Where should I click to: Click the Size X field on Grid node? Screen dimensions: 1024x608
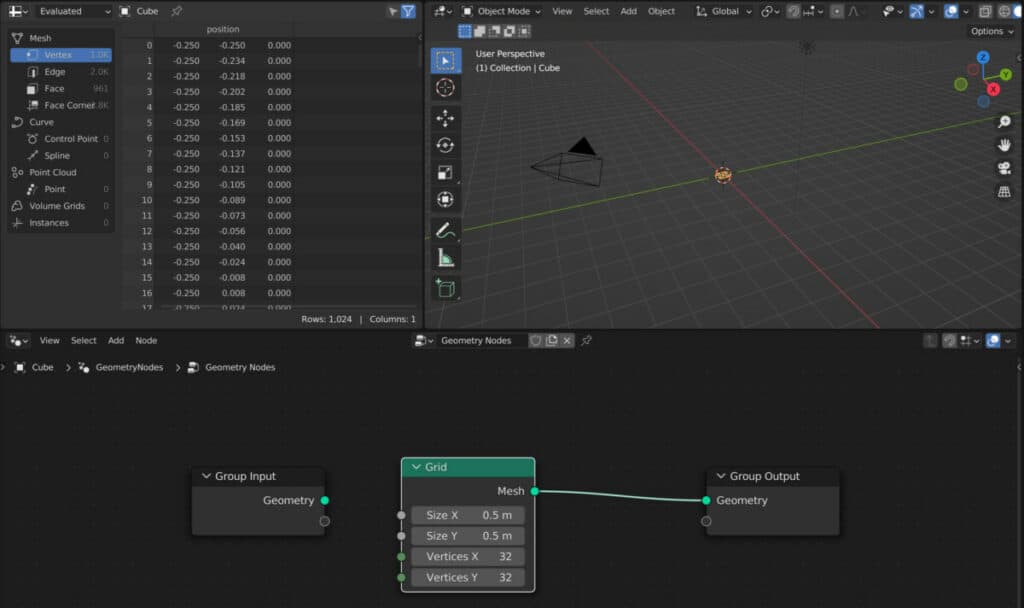tap(468, 515)
